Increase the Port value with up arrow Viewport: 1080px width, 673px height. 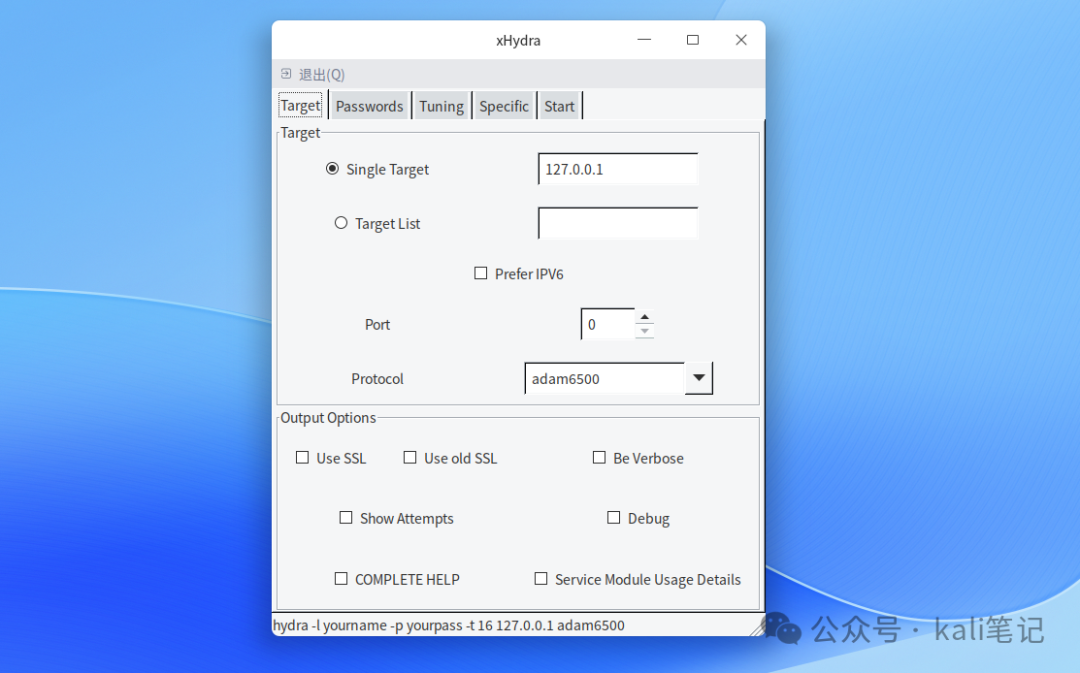tap(645, 317)
